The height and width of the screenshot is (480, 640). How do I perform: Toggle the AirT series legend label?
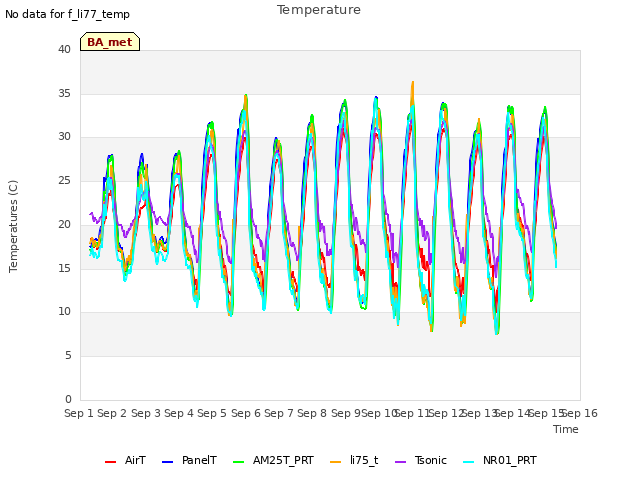tap(135, 460)
